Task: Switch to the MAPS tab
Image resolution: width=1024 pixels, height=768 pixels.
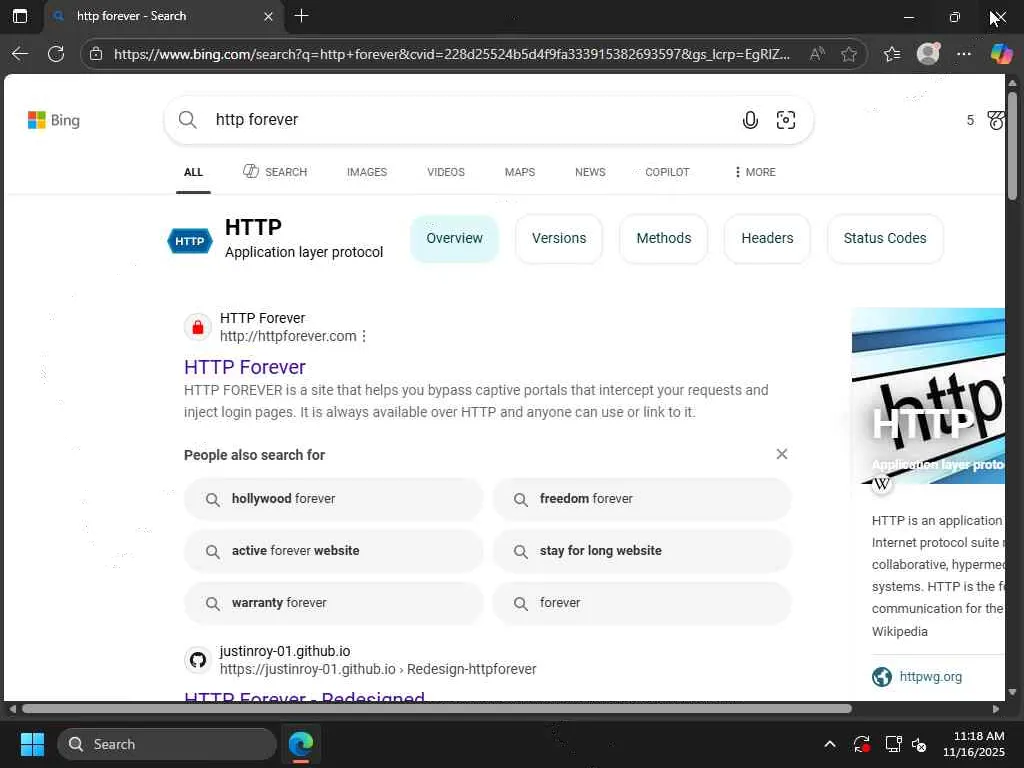Action: (520, 172)
